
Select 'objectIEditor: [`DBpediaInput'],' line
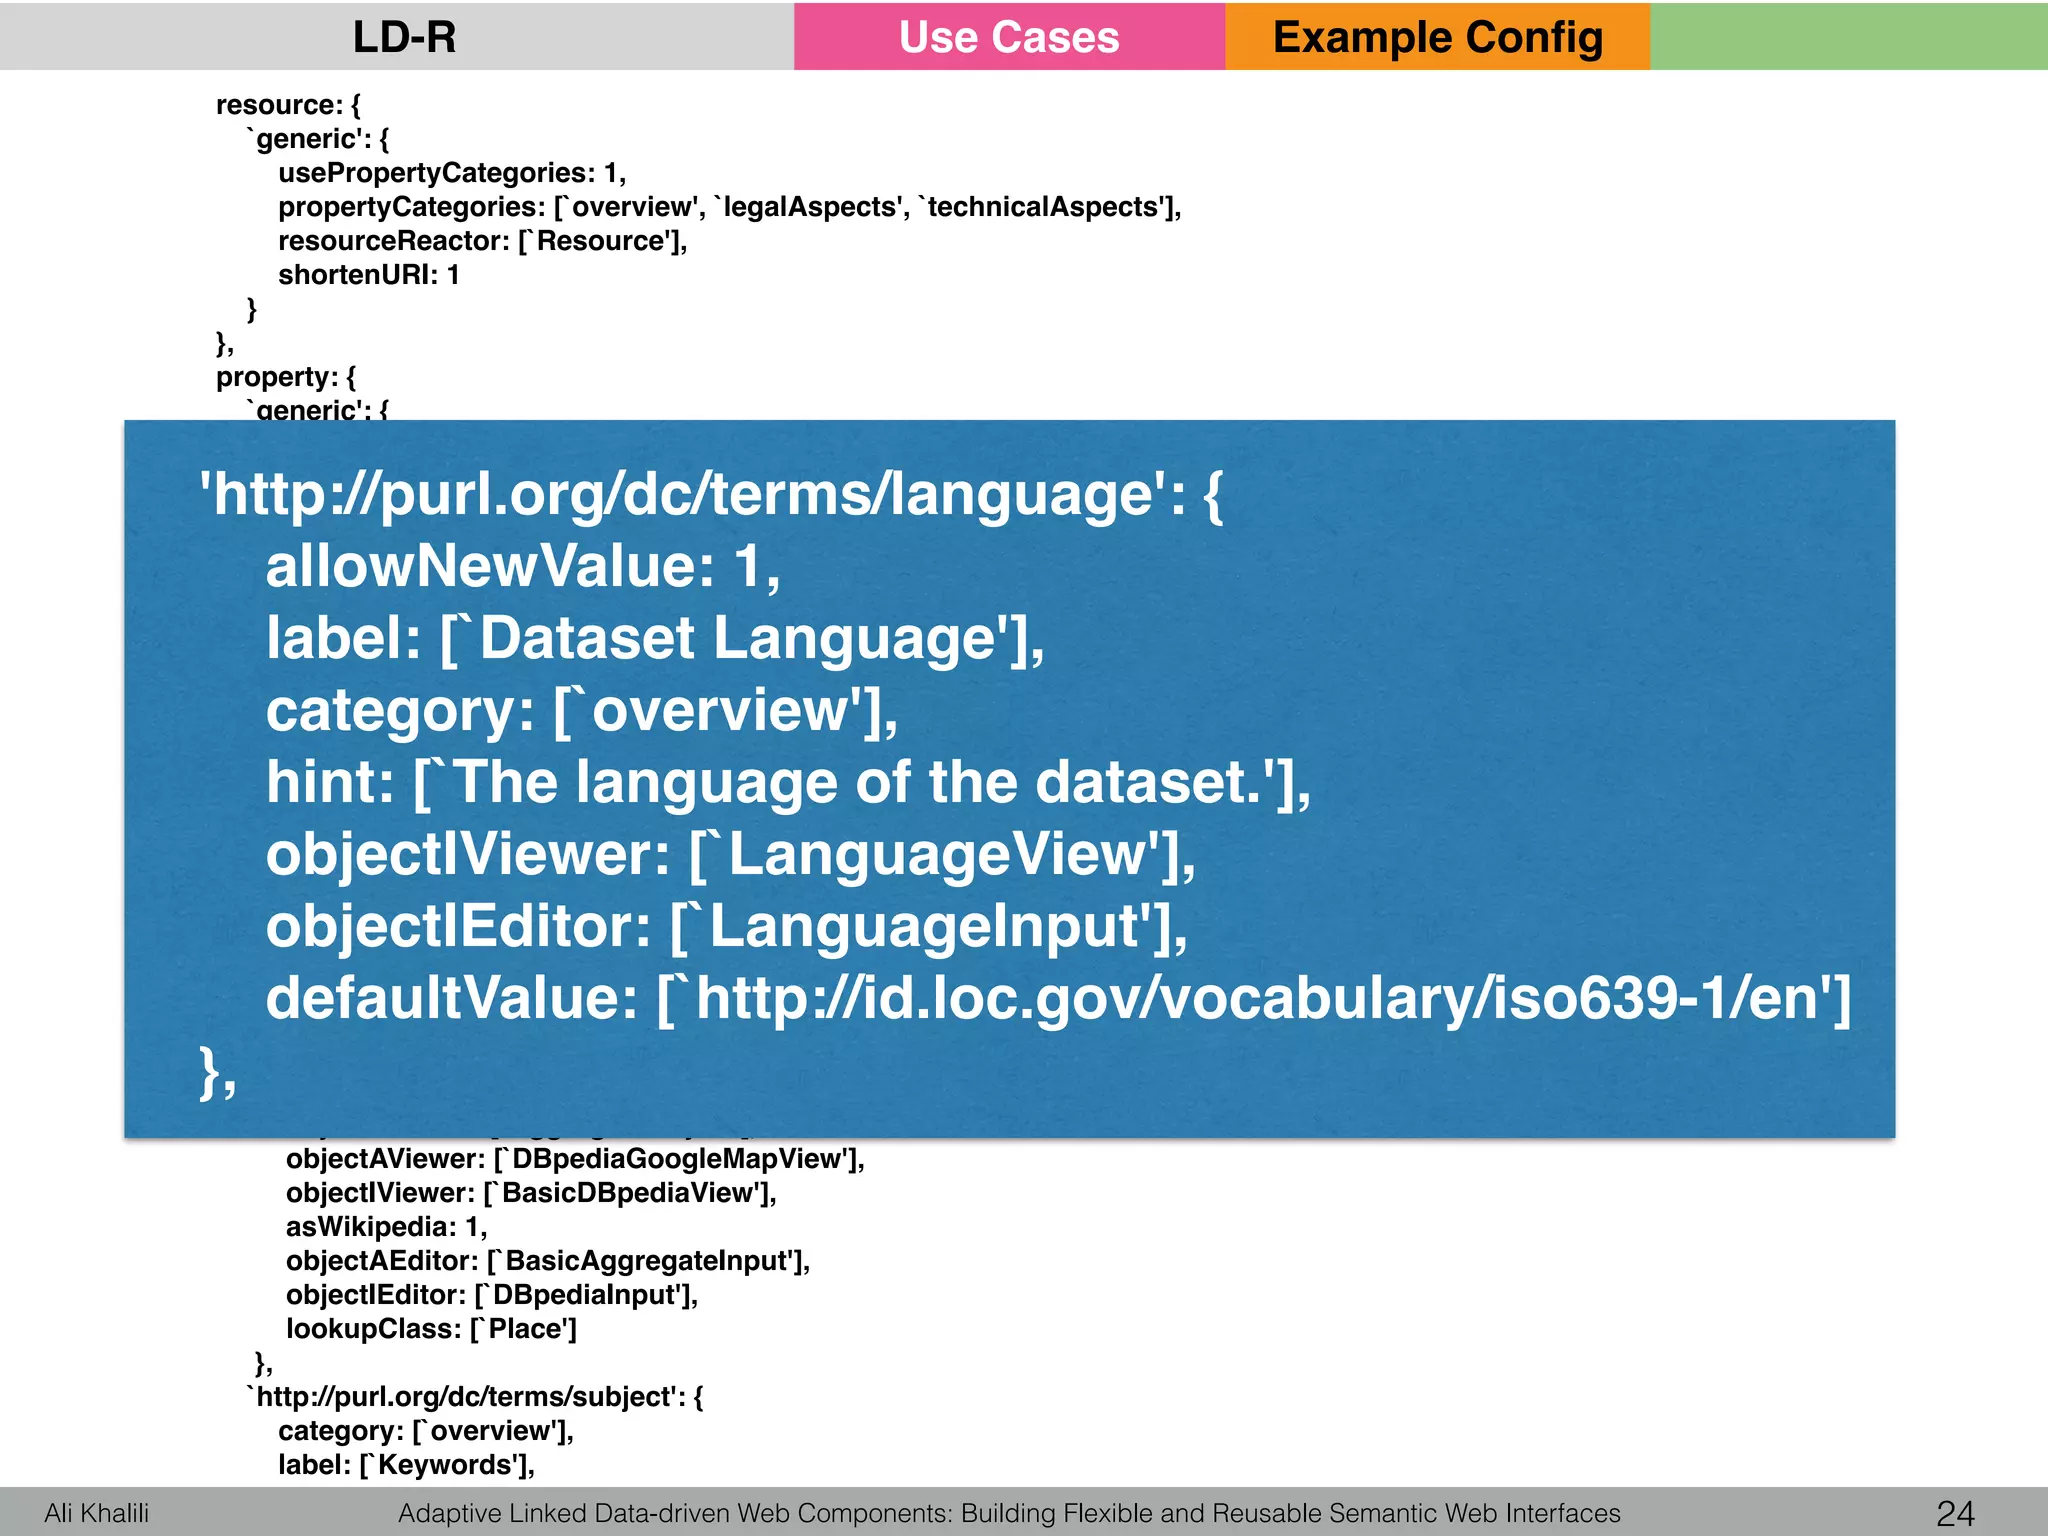tap(492, 1295)
